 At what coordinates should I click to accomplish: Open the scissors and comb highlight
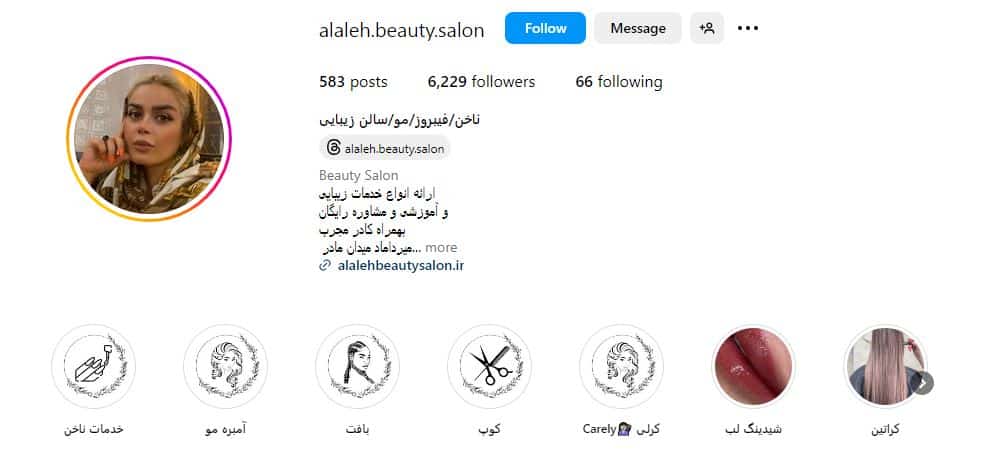click(x=489, y=366)
